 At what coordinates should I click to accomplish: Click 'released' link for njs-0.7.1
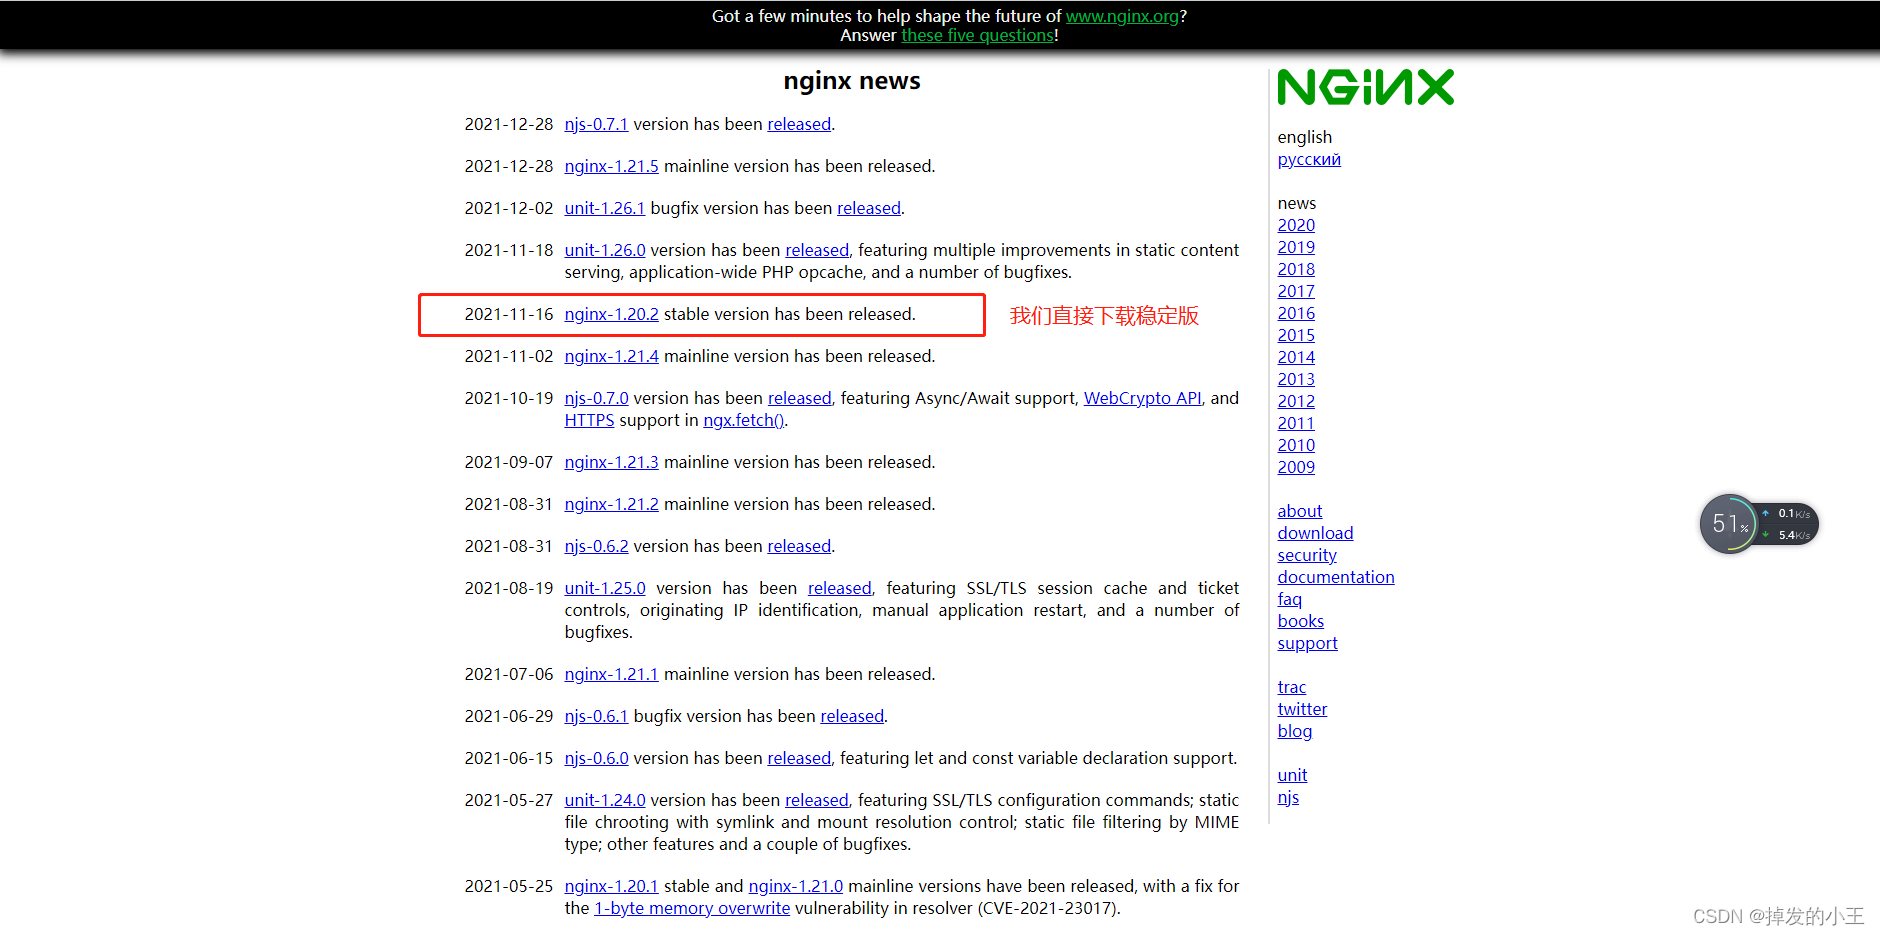(x=799, y=124)
